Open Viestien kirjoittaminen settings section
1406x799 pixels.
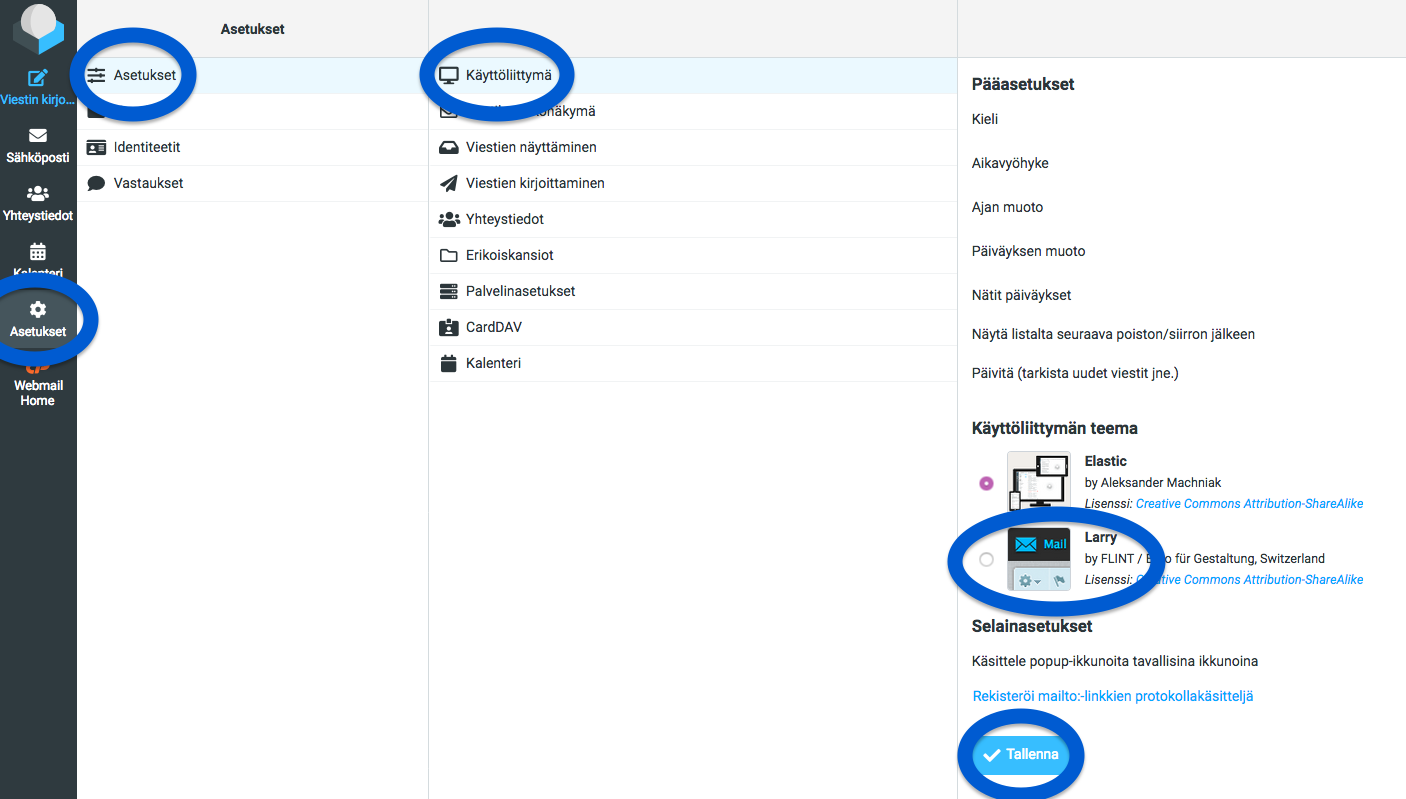tap(534, 183)
